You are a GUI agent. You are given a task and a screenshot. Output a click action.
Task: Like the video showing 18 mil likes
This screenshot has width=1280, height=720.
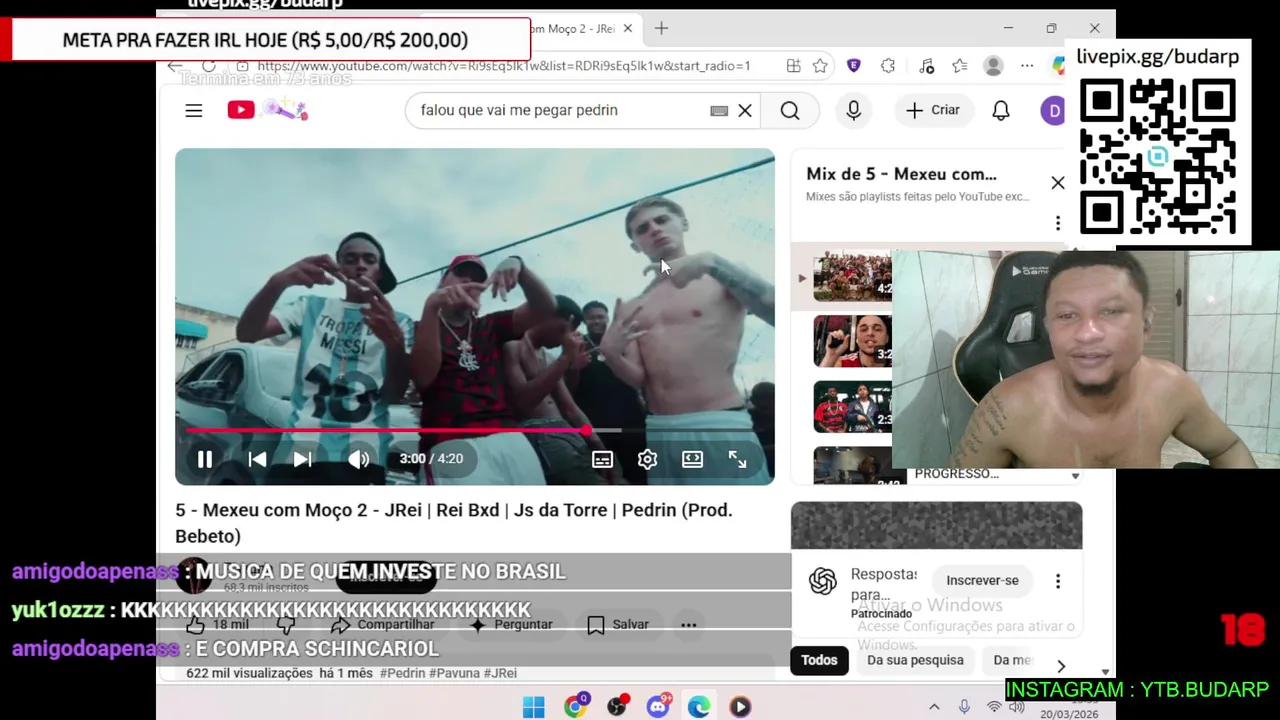[x=217, y=625]
